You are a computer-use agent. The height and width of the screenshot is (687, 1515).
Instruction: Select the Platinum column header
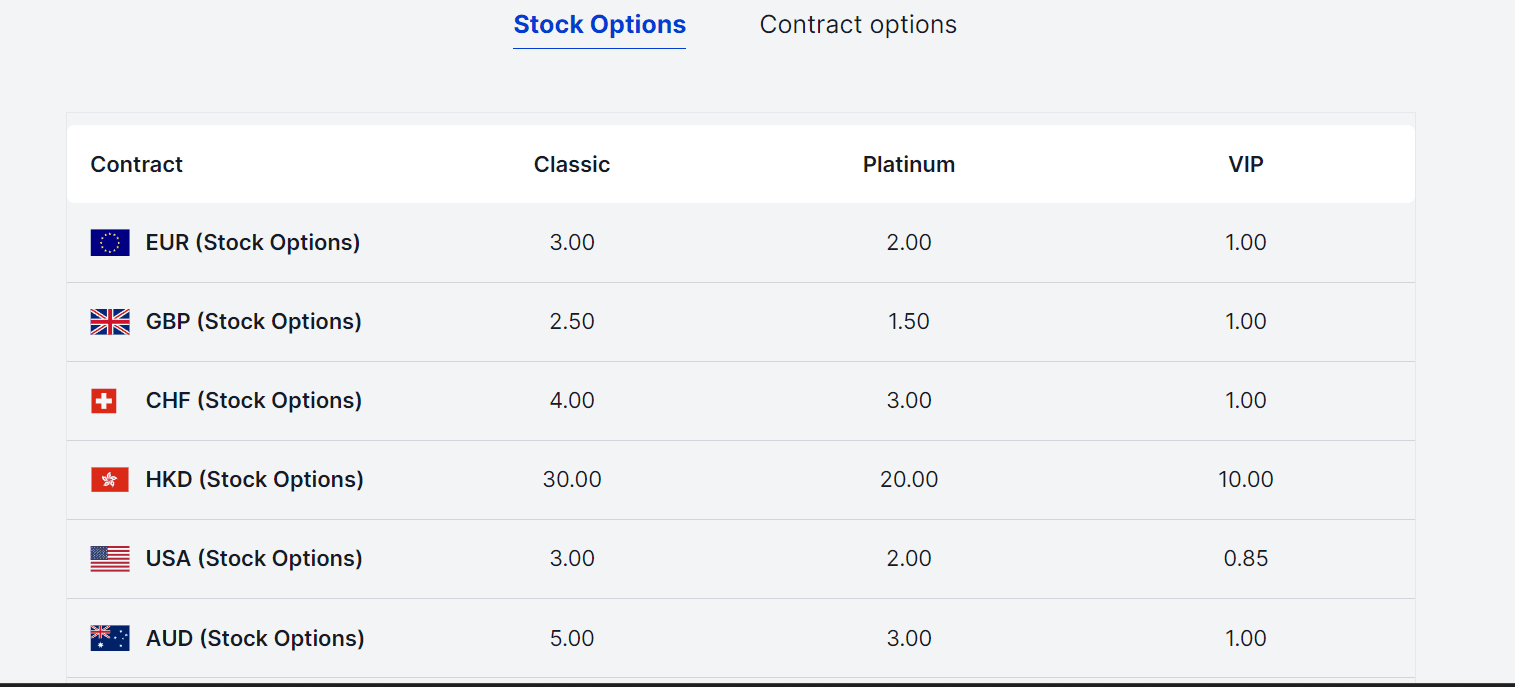[909, 165]
